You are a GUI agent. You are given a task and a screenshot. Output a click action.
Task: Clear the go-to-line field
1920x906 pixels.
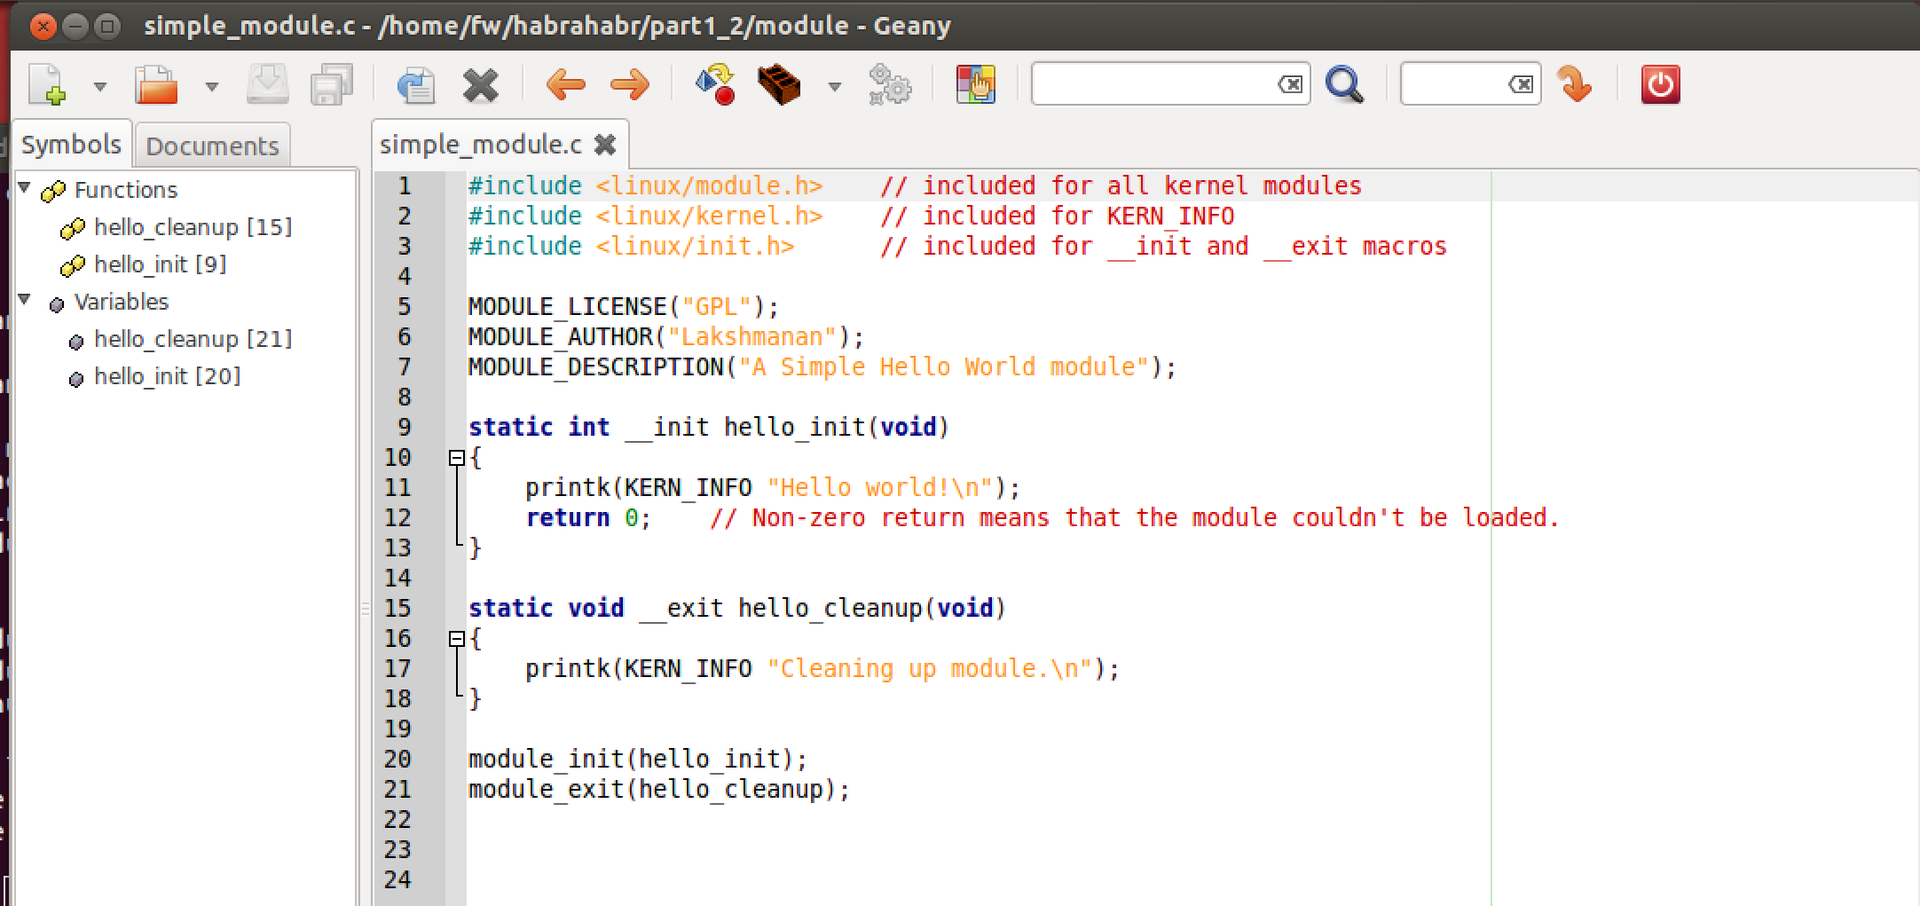pos(1522,84)
